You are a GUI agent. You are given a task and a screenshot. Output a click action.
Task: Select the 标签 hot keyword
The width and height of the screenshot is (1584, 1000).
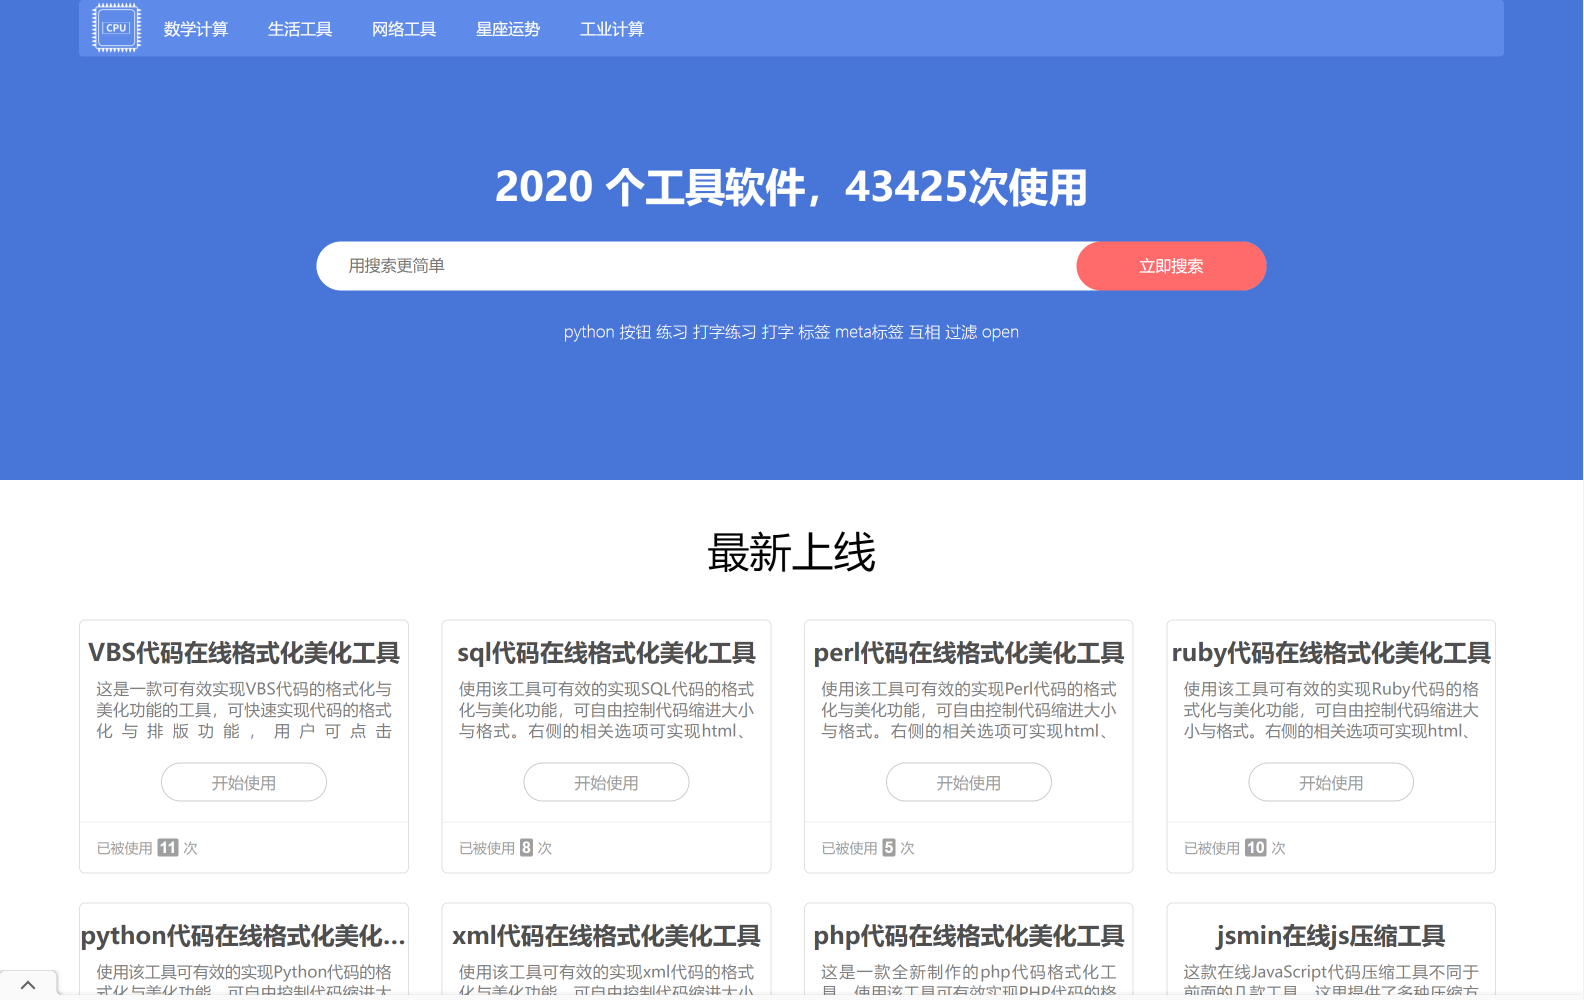(814, 332)
